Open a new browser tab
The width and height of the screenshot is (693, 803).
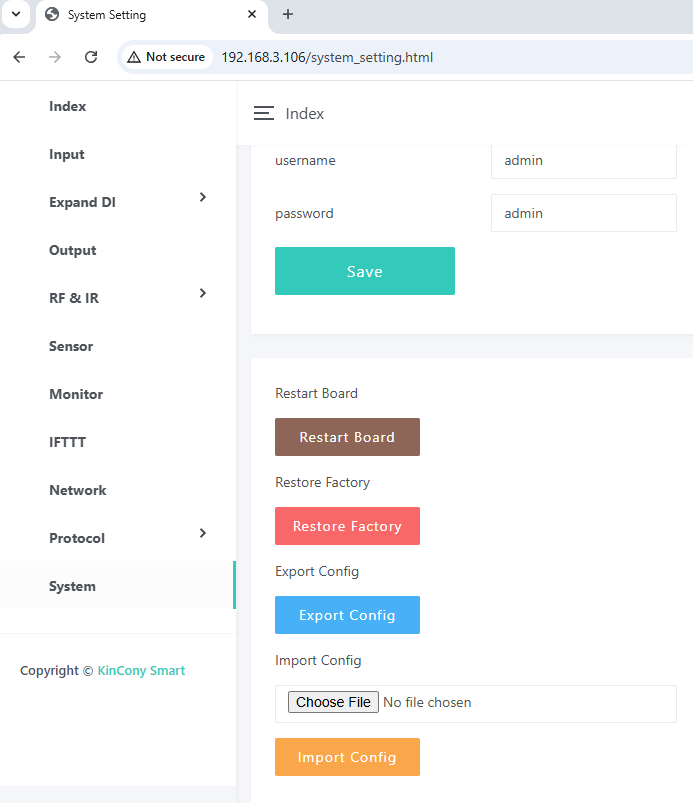(288, 14)
